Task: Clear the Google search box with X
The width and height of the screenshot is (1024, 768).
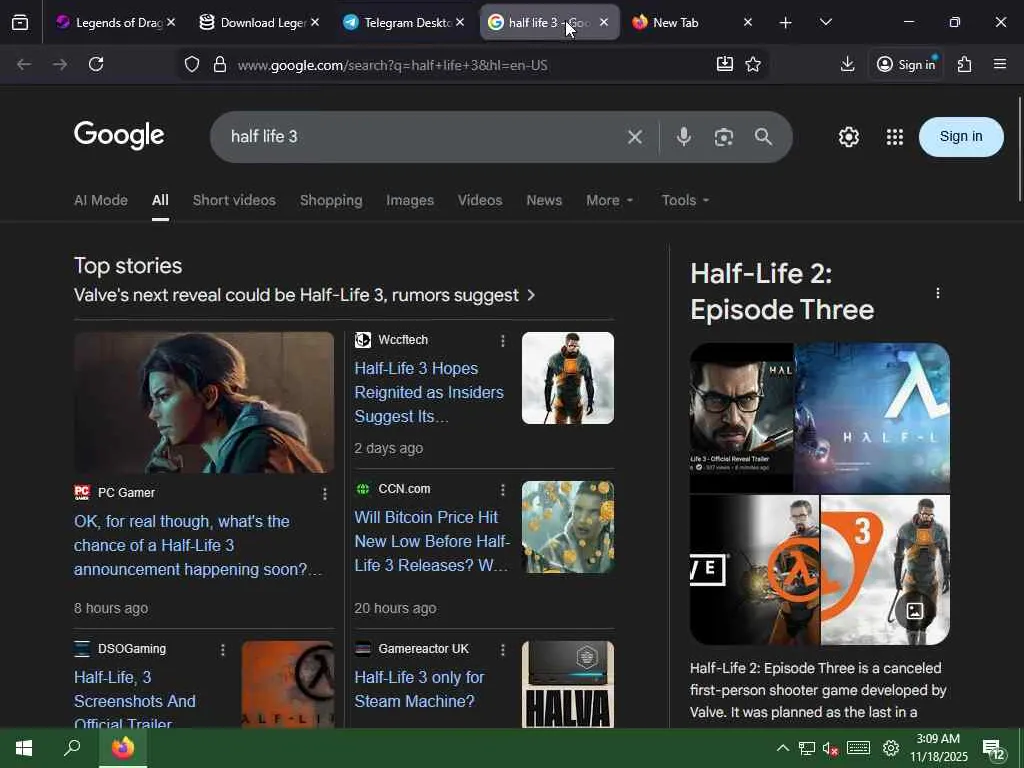Action: coord(635,137)
